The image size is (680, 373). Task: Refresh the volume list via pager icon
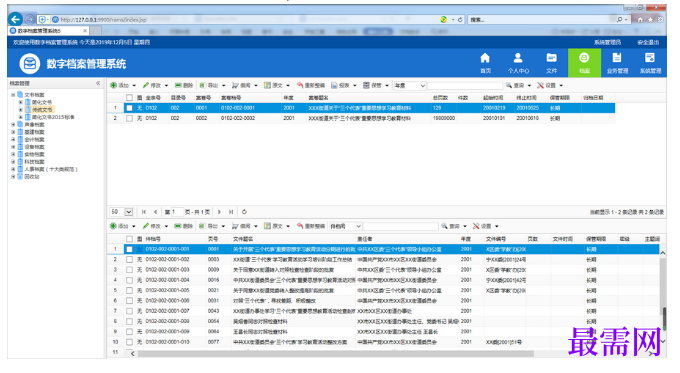coord(244,212)
